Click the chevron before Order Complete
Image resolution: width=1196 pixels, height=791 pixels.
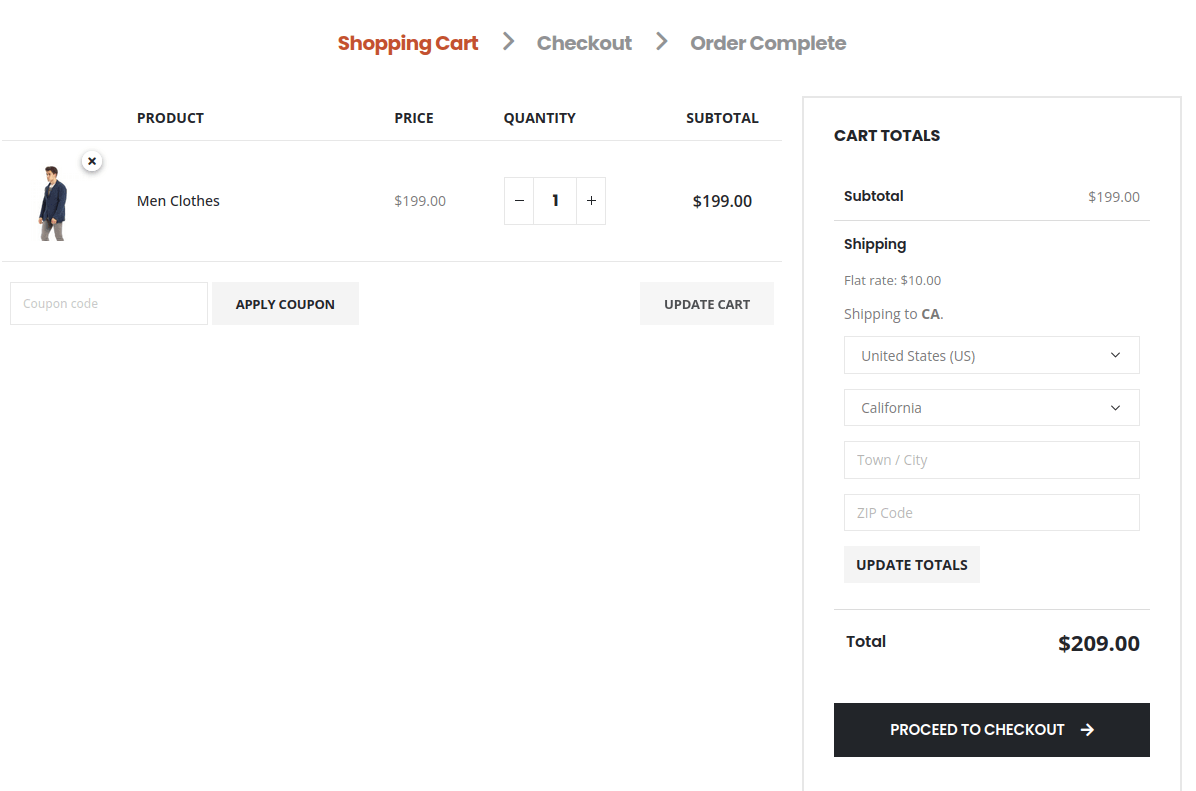coord(660,42)
